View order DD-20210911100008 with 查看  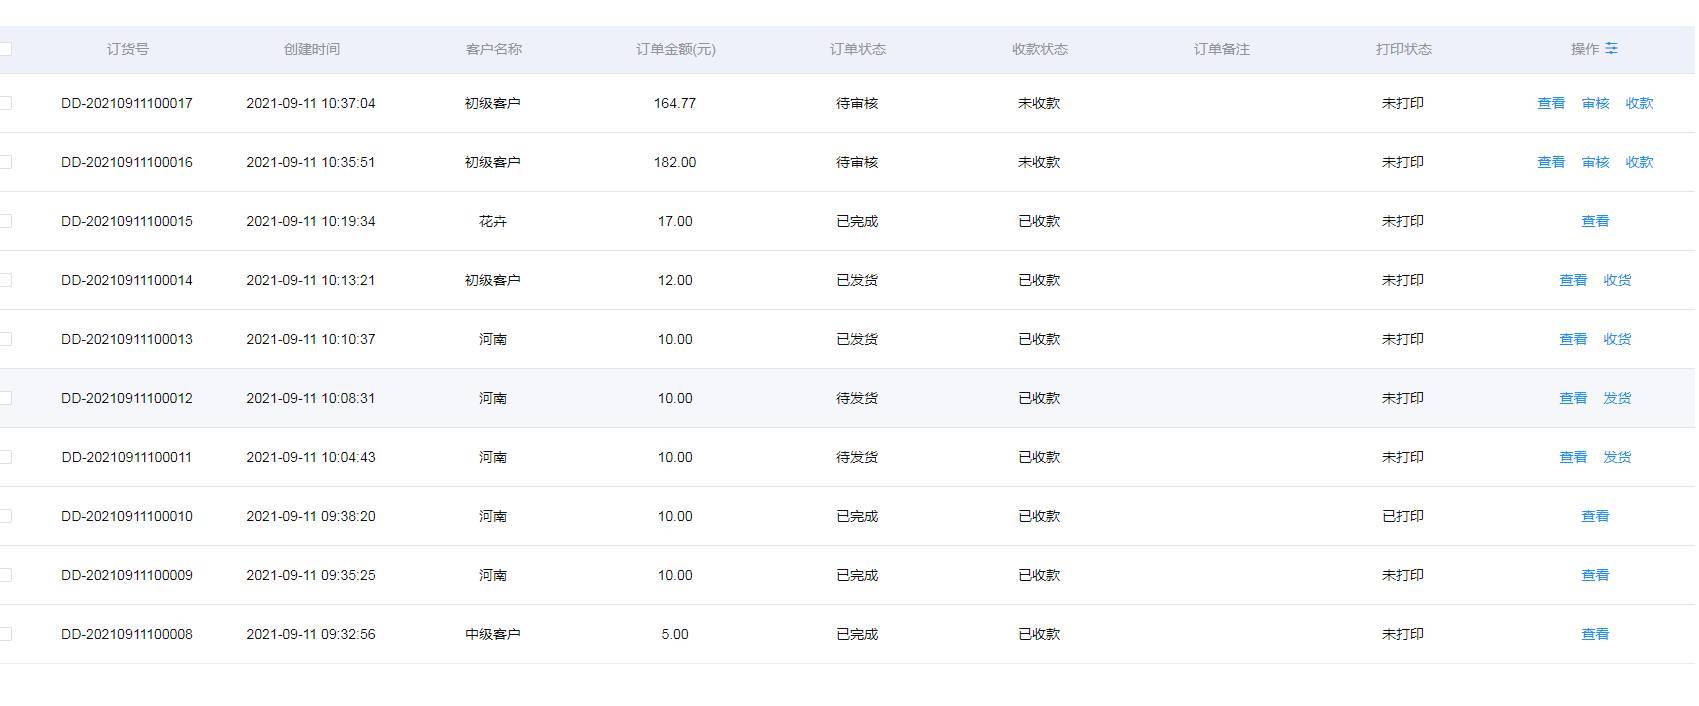pos(1594,634)
